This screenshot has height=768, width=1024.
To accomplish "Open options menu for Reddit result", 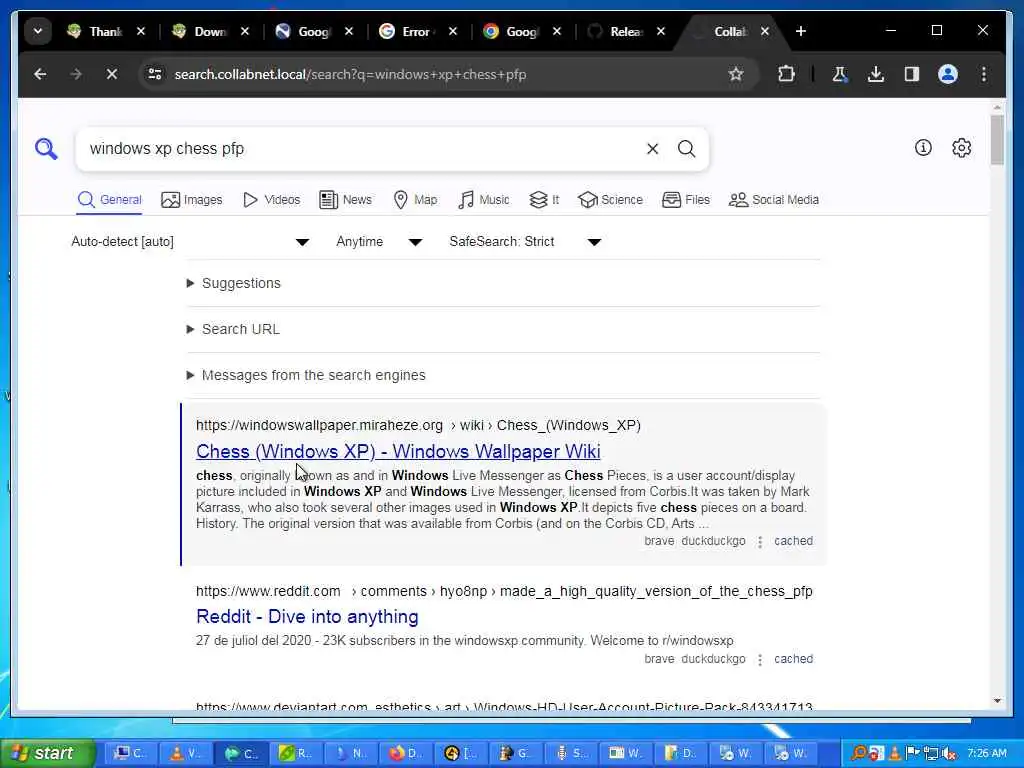I will pyautogui.click(x=760, y=660).
